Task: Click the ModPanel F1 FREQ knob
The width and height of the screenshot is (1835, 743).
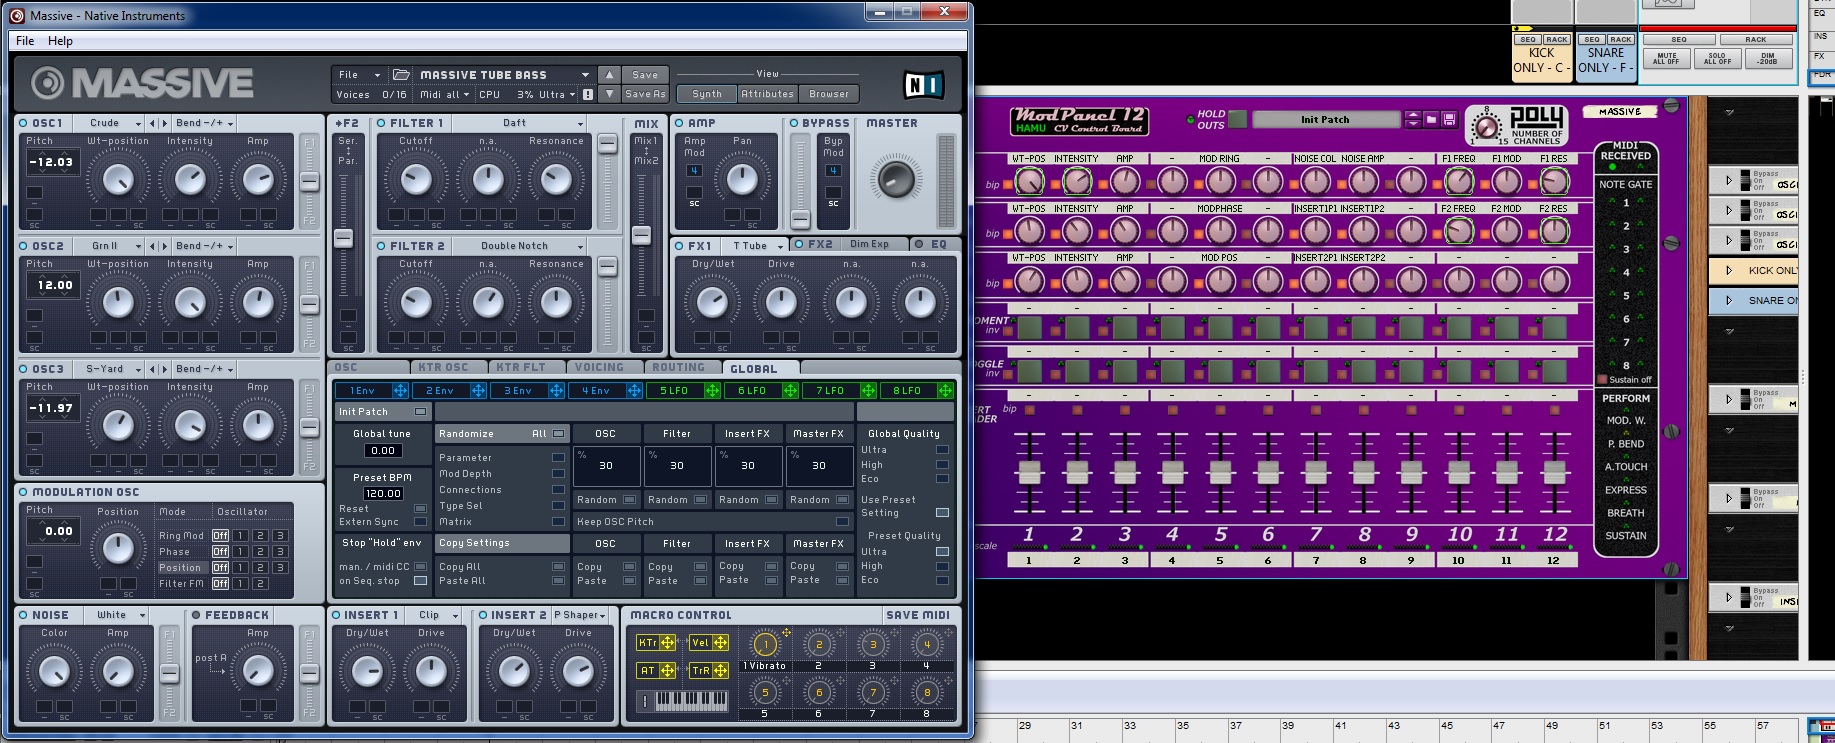Action: [x=1459, y=181]
